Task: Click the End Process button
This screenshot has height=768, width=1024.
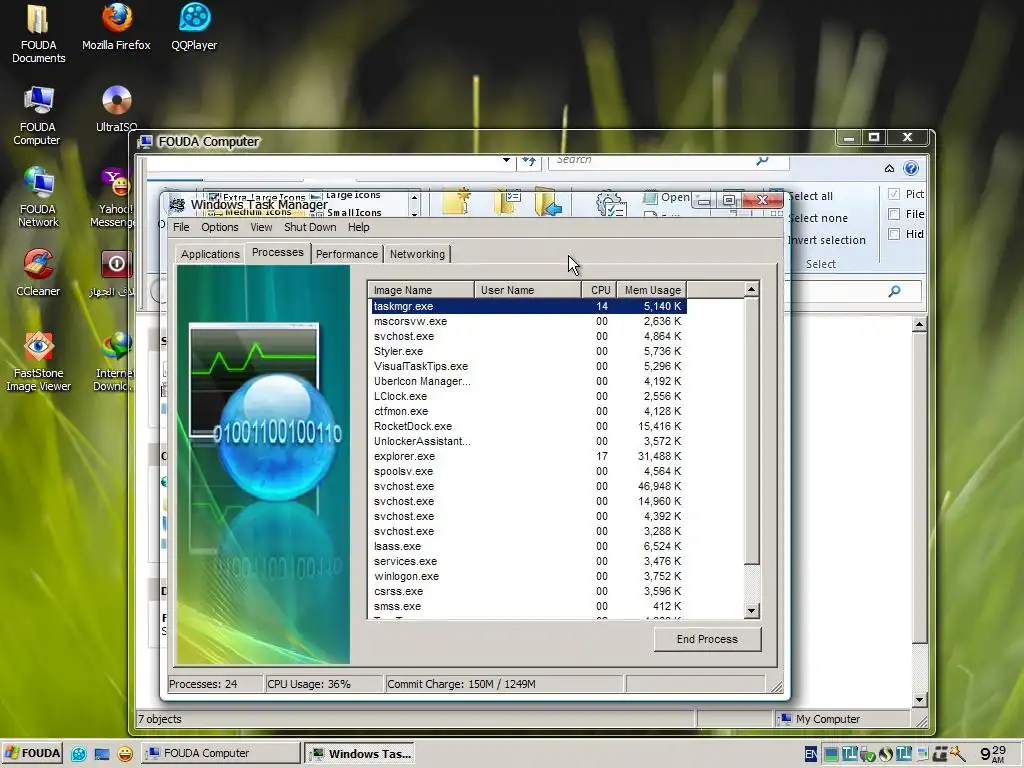Action: (707, 639)
